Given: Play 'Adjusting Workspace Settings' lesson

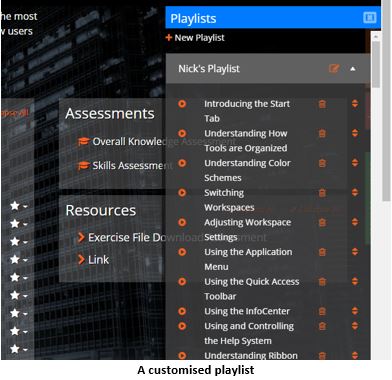Looking at the screenshot, I should coord(182,222).
